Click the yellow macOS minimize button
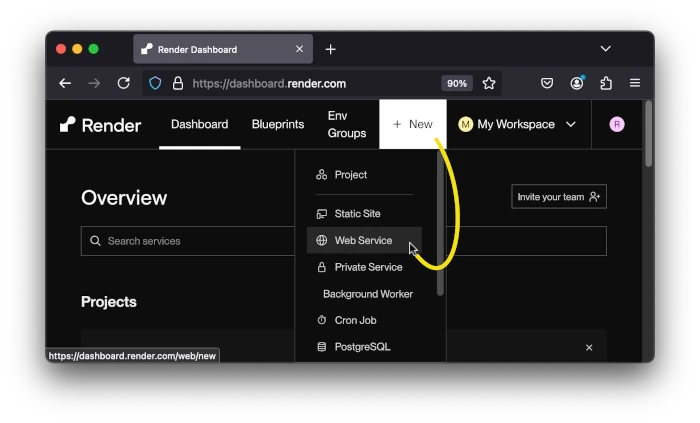 point(77,49)
